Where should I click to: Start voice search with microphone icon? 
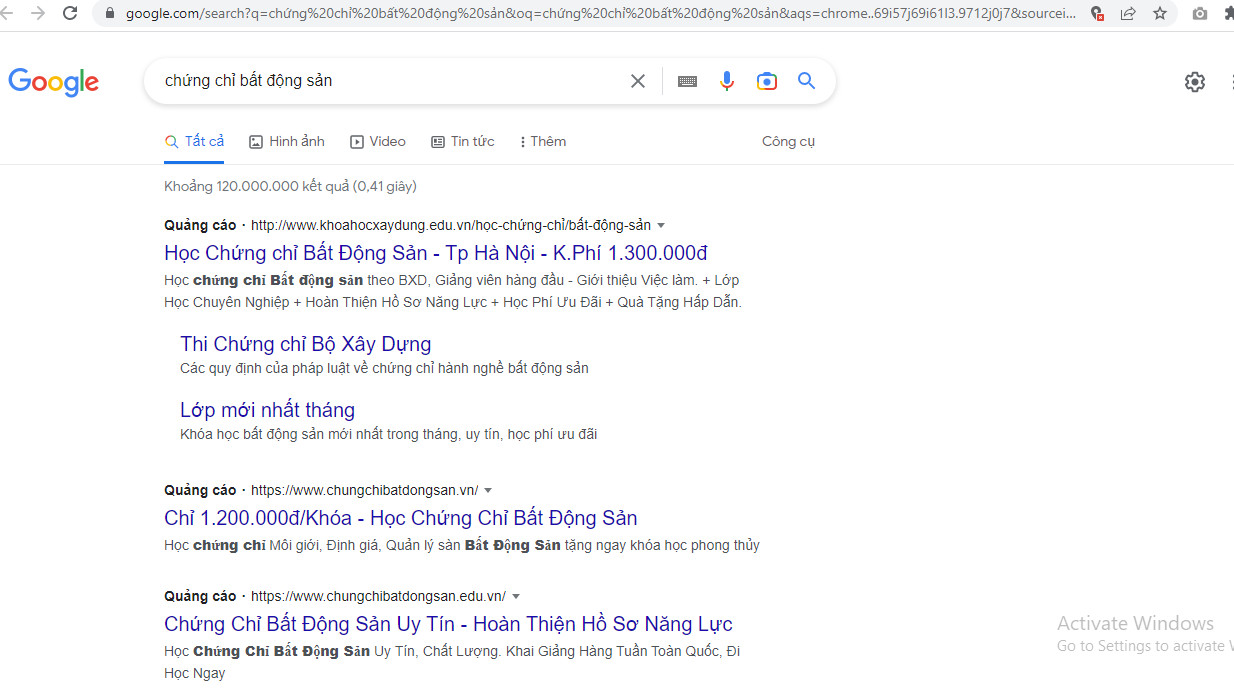[727, 81]
